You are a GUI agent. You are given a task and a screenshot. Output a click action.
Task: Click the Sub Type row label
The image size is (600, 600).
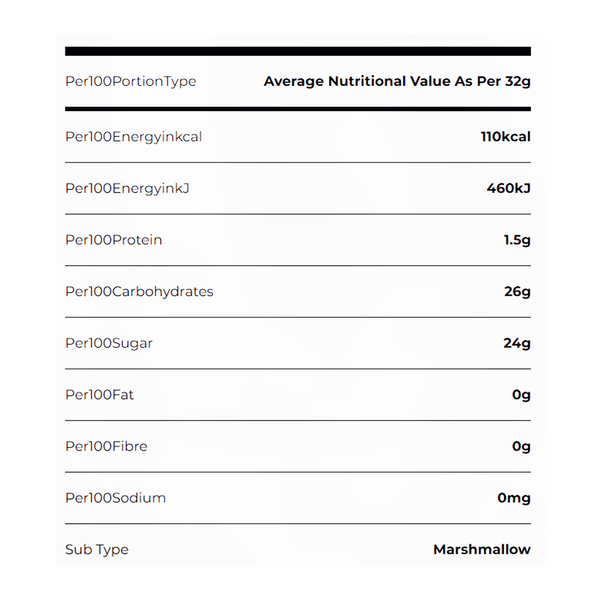(97, 549)
